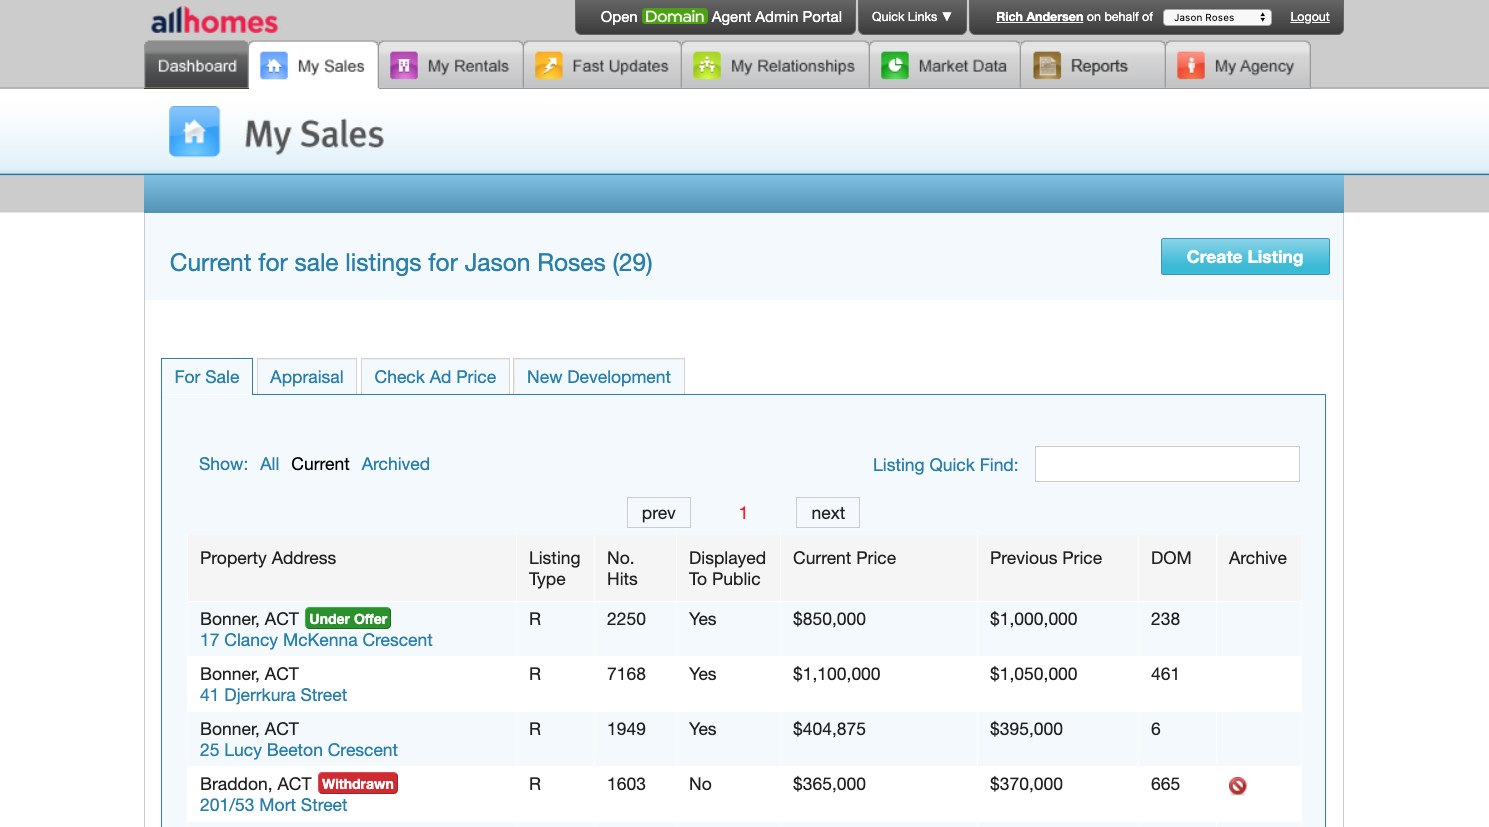Click the My Sales house icon in nav
Image resolution: width=1489 pixels, height=827 pixels.
pyautogui.click(x=274, y=66)
